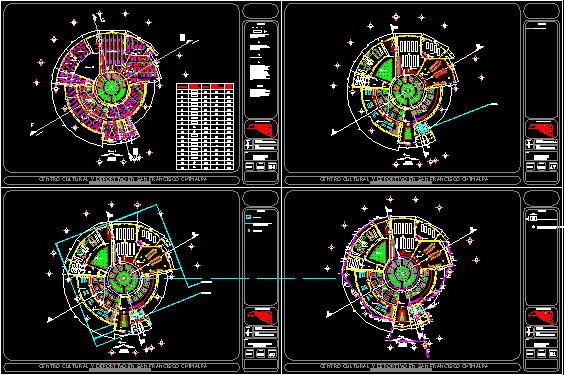The height and width of the screenshot is (375, 564).
Task: Select the title text strip under bottom-right sheet
Action: click(402, 367)
